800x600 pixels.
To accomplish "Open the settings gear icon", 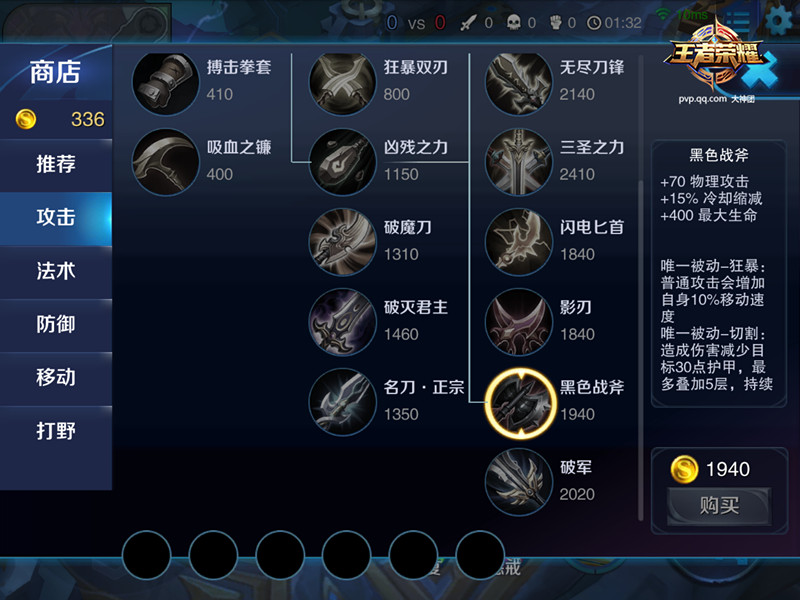I will coord(779,21).
